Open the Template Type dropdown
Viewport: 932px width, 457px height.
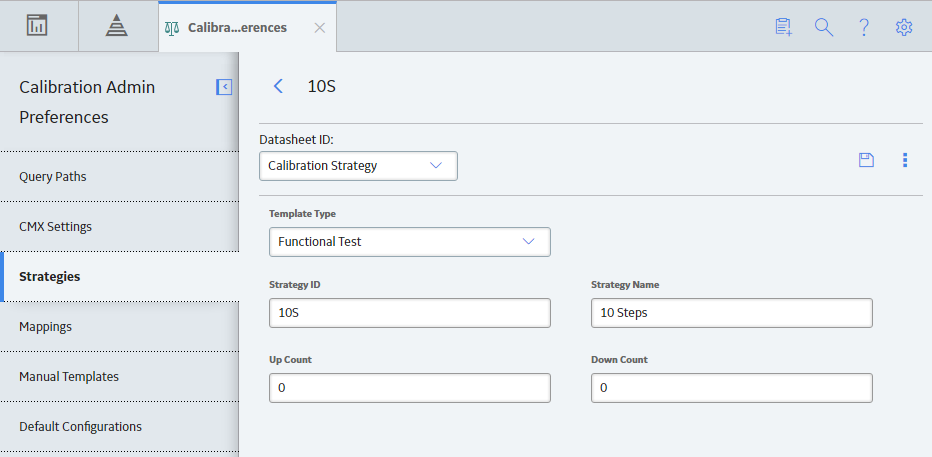(x=410, y=242)
